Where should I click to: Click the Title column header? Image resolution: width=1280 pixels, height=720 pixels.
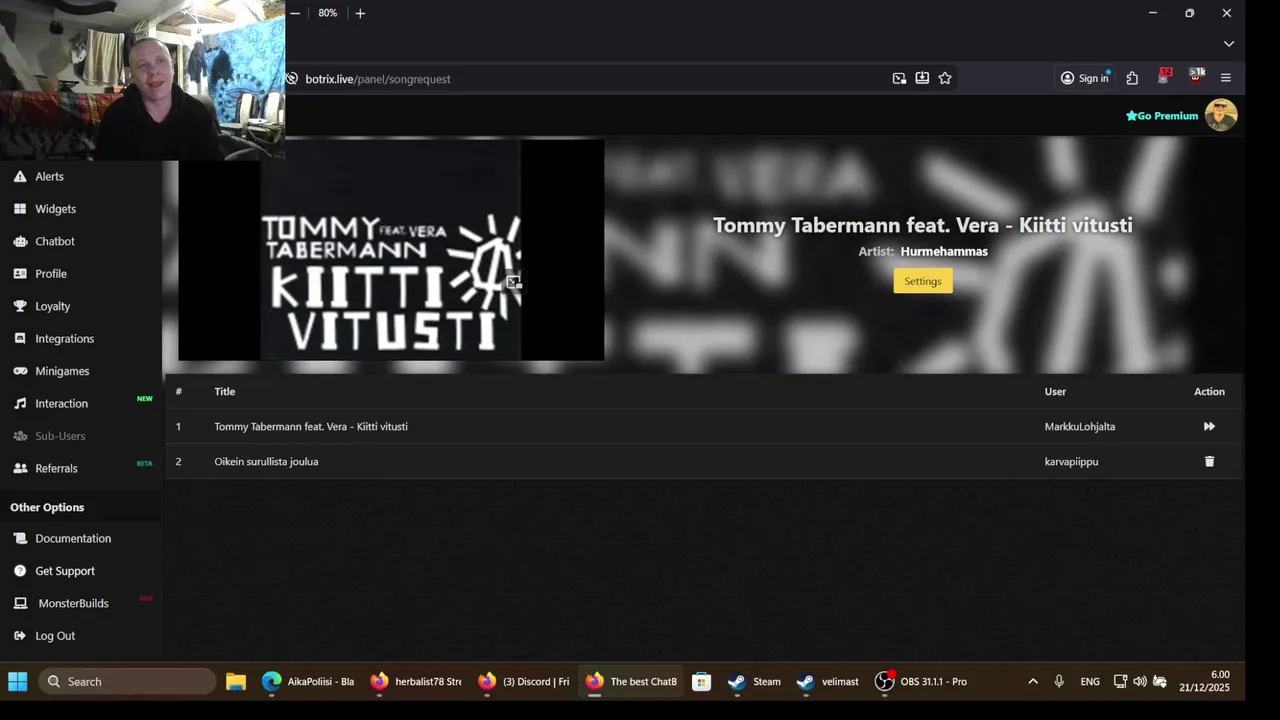click(x=225, y=391)
